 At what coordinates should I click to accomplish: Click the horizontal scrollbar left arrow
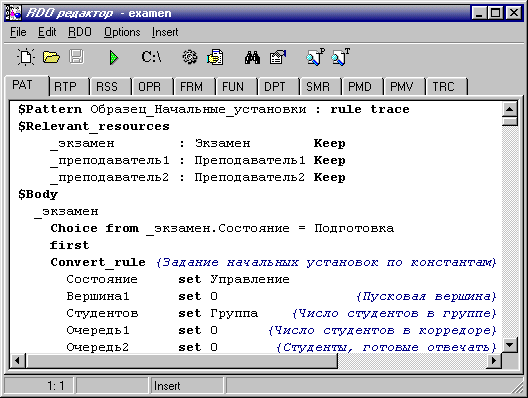(17, 361)
